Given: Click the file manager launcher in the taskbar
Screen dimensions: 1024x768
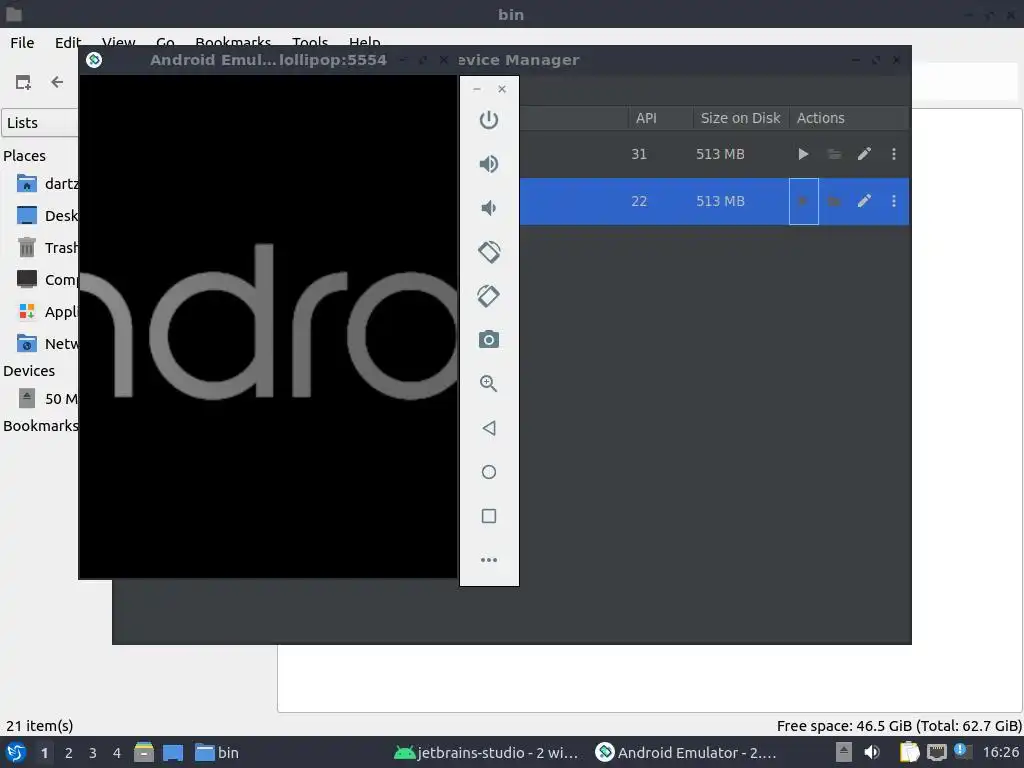Looking at the screenshot, I should pos(144,752).
